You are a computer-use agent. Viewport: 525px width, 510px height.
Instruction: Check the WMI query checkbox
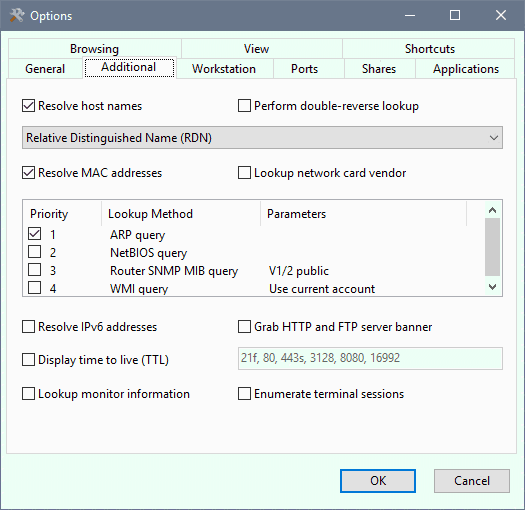34,288
